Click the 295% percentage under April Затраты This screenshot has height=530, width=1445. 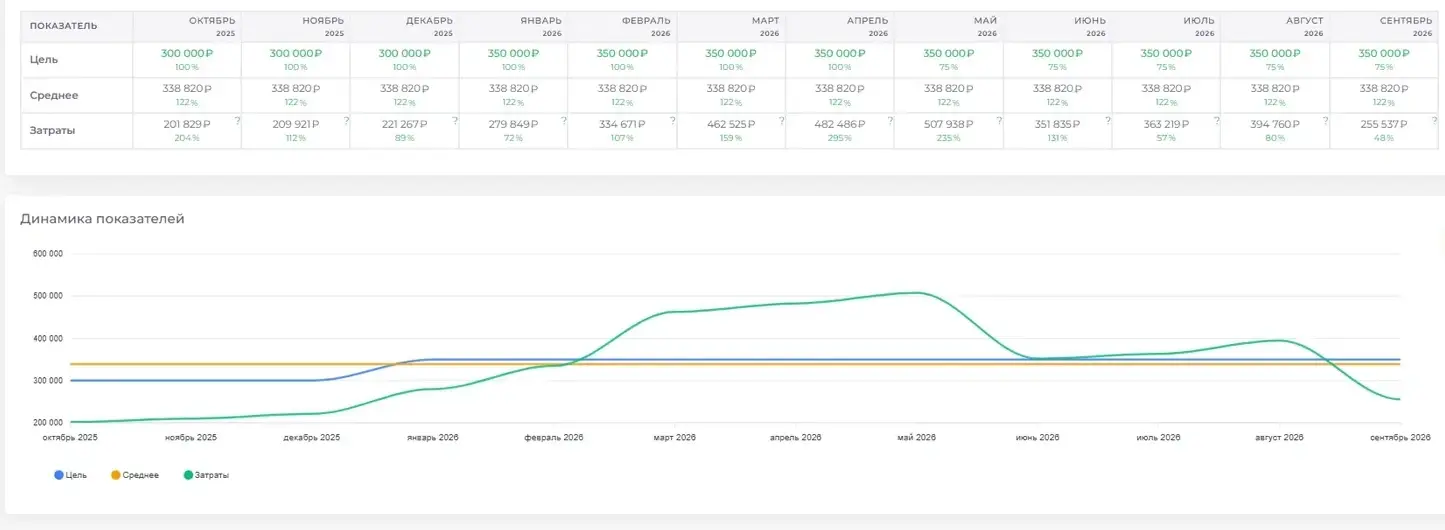click(841, 138)
